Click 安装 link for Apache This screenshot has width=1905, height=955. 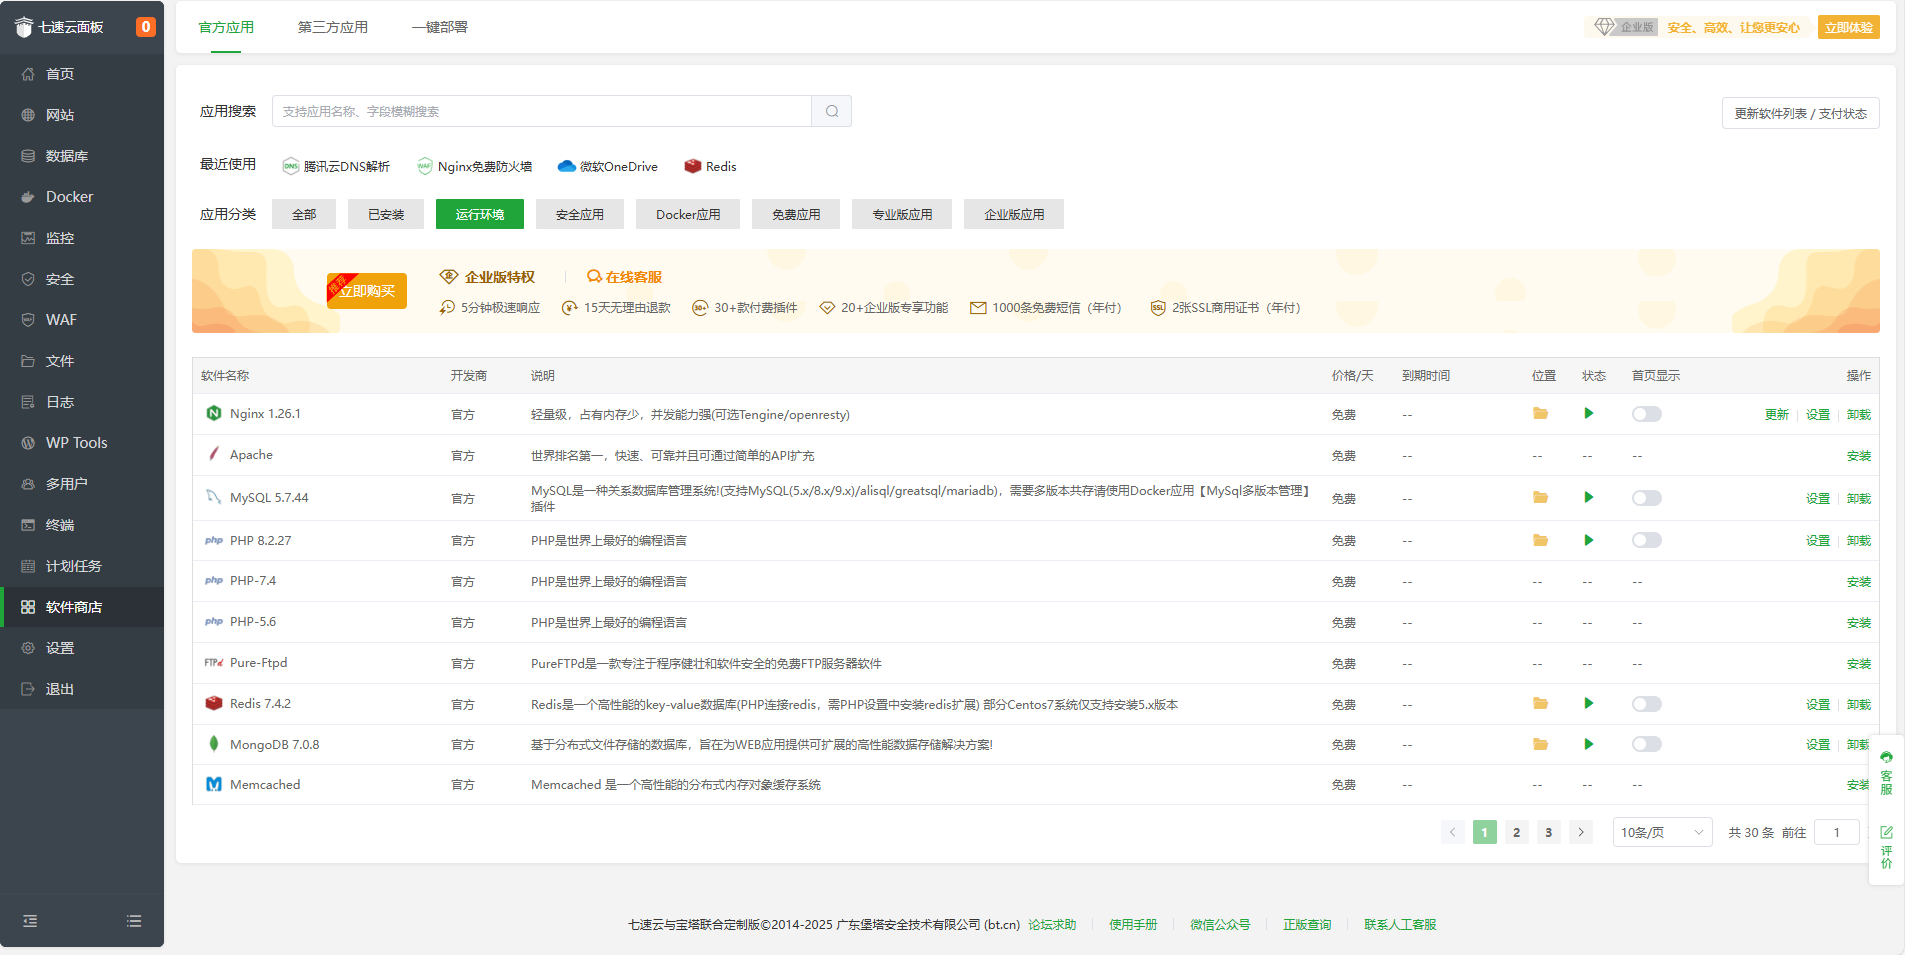pyautogui.click(x=1859, y=455)
